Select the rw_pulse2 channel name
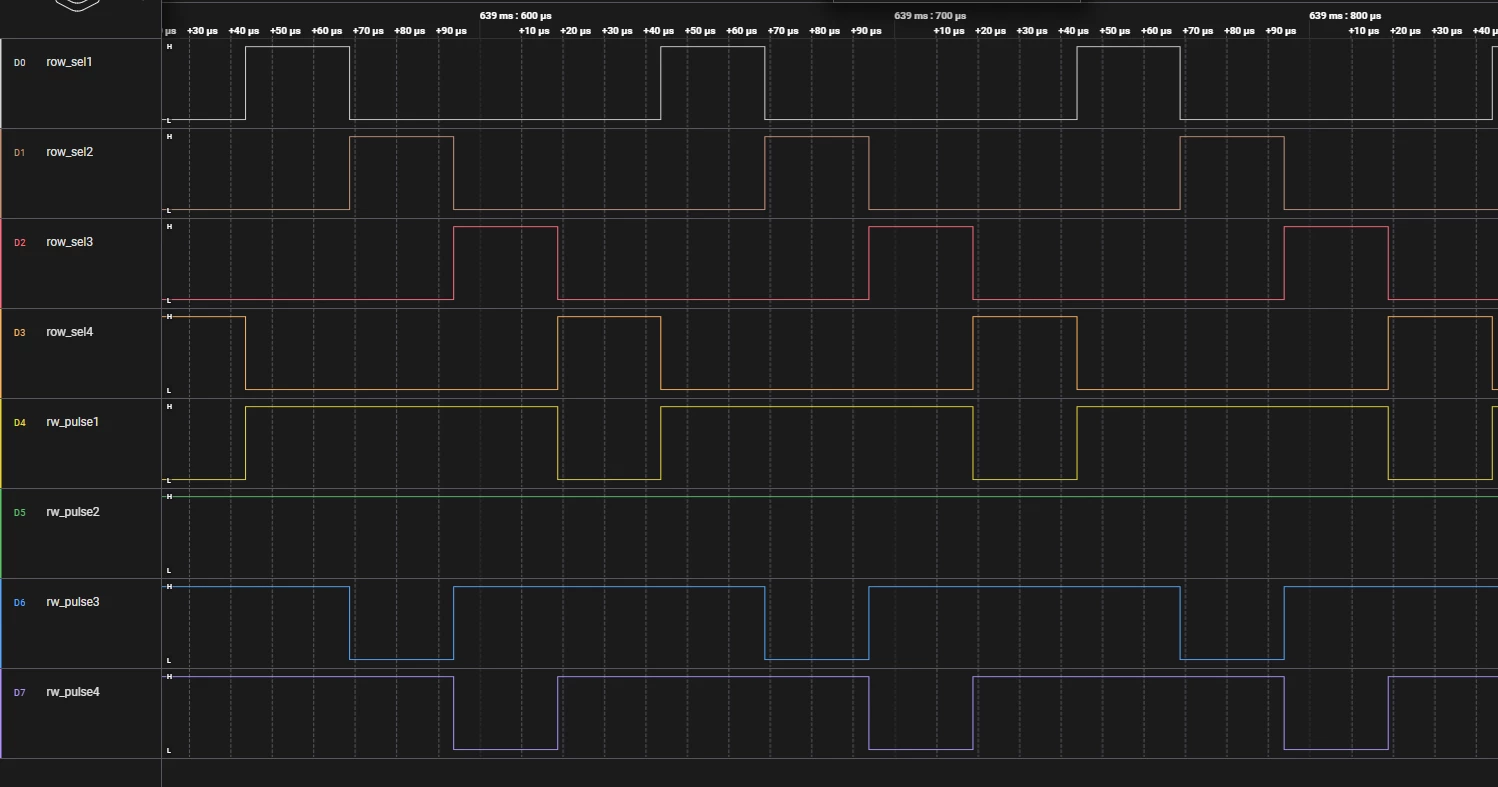Screen dimensions: 1498x787 73,512
